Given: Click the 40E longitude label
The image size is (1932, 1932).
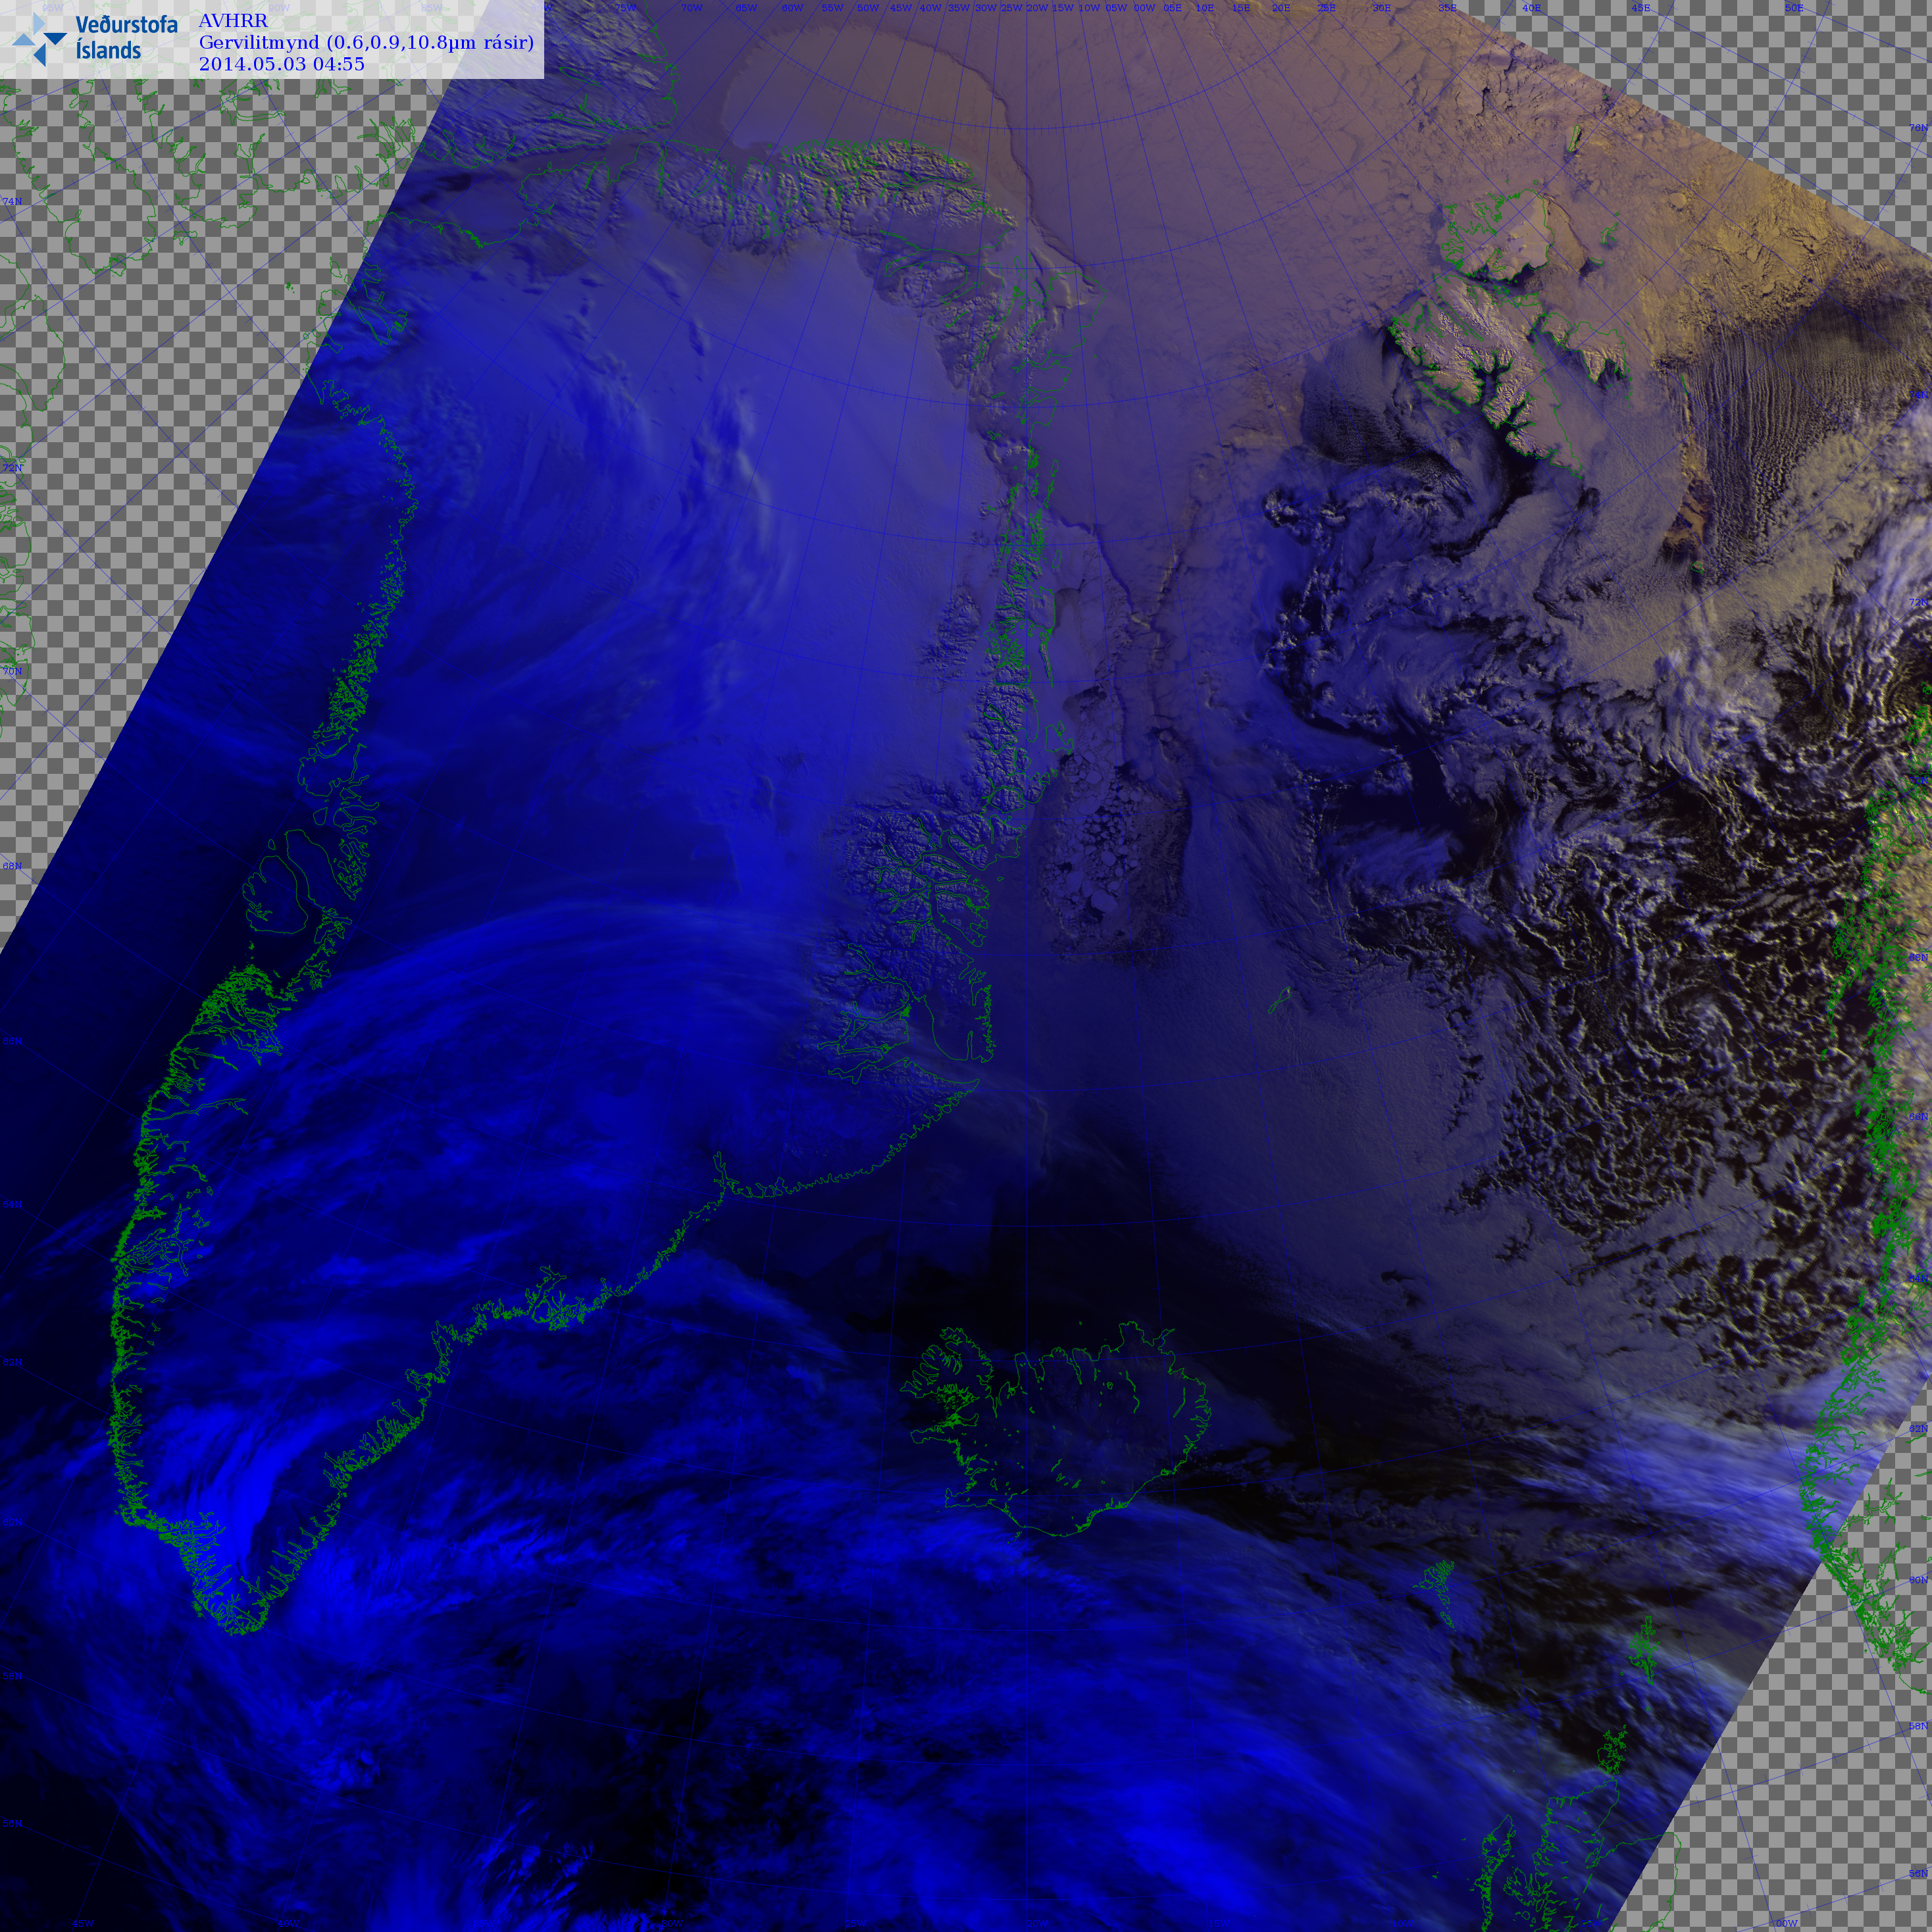Looking at the screenshot, I should pyautogui.click(x=1531, y=8).
